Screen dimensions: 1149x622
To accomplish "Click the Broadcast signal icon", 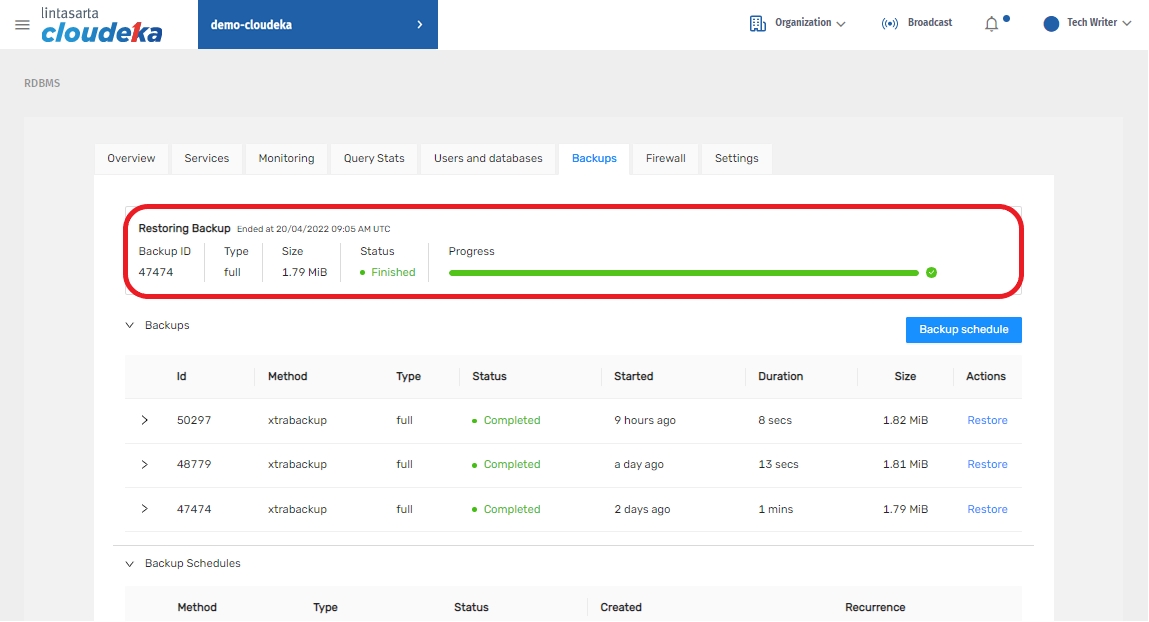I will 890,23.
